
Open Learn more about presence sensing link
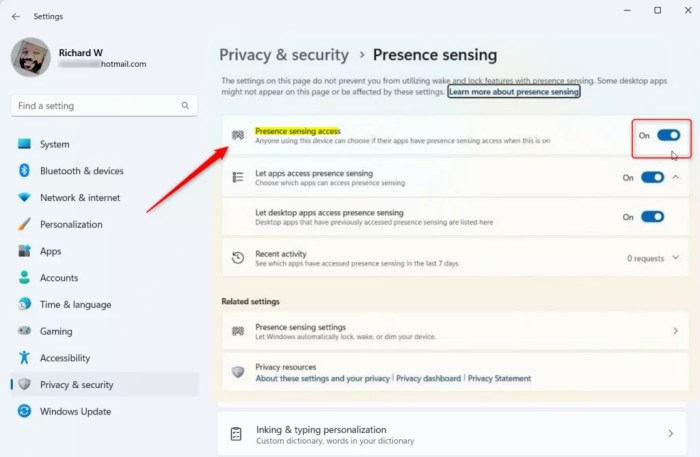click(514, 91)
